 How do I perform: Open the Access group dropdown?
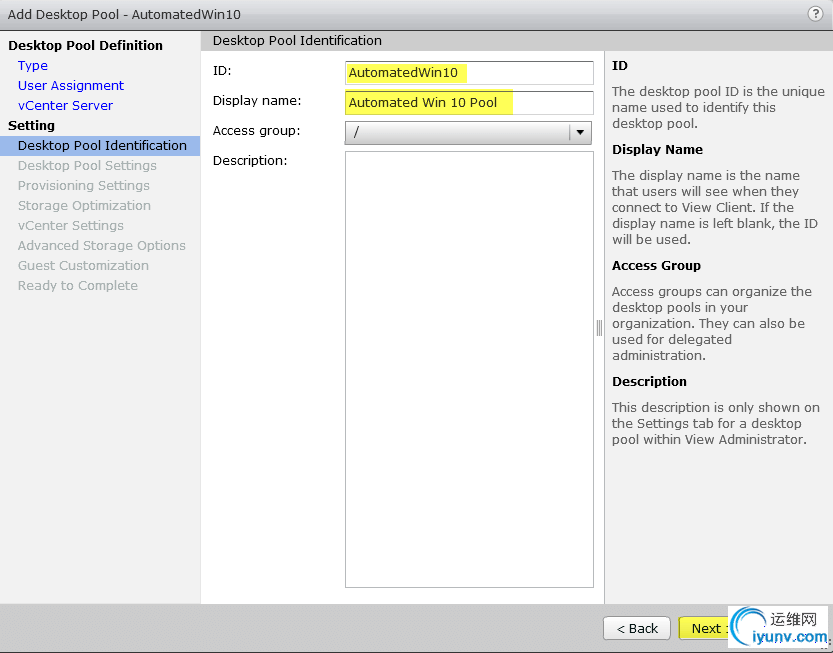click(x=468, y=133)
